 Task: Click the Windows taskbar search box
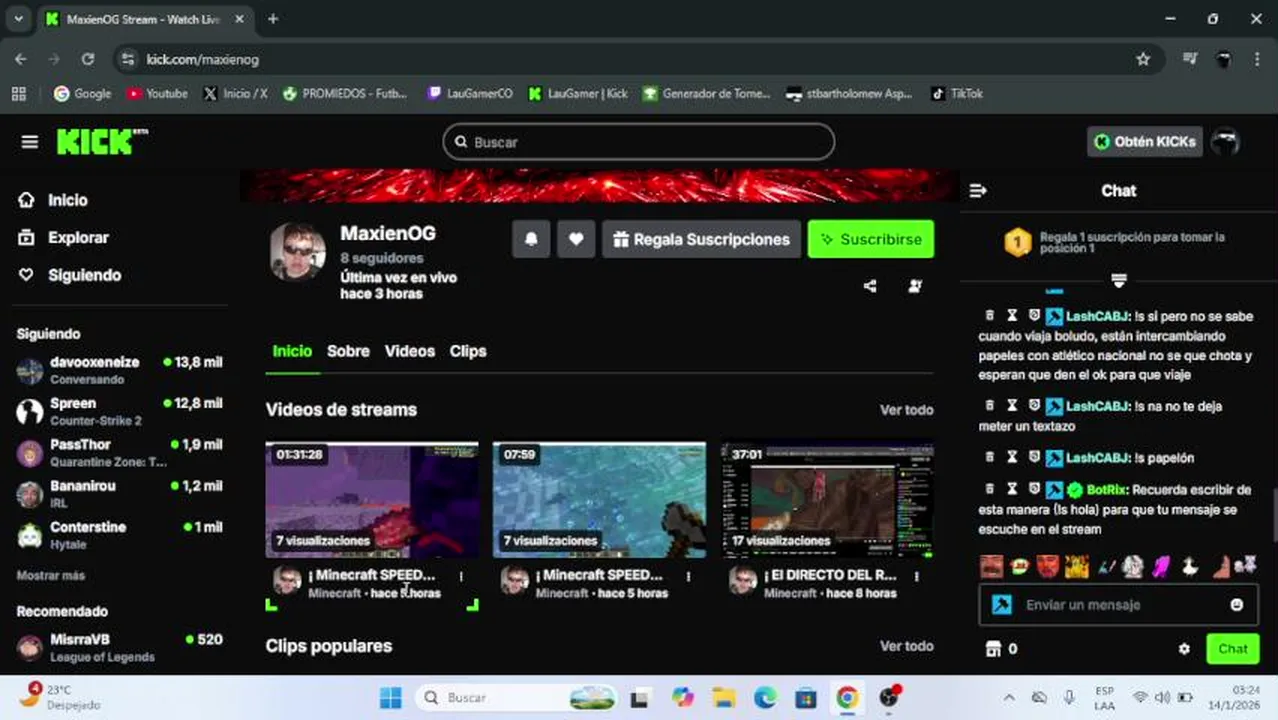pos(516,697)
